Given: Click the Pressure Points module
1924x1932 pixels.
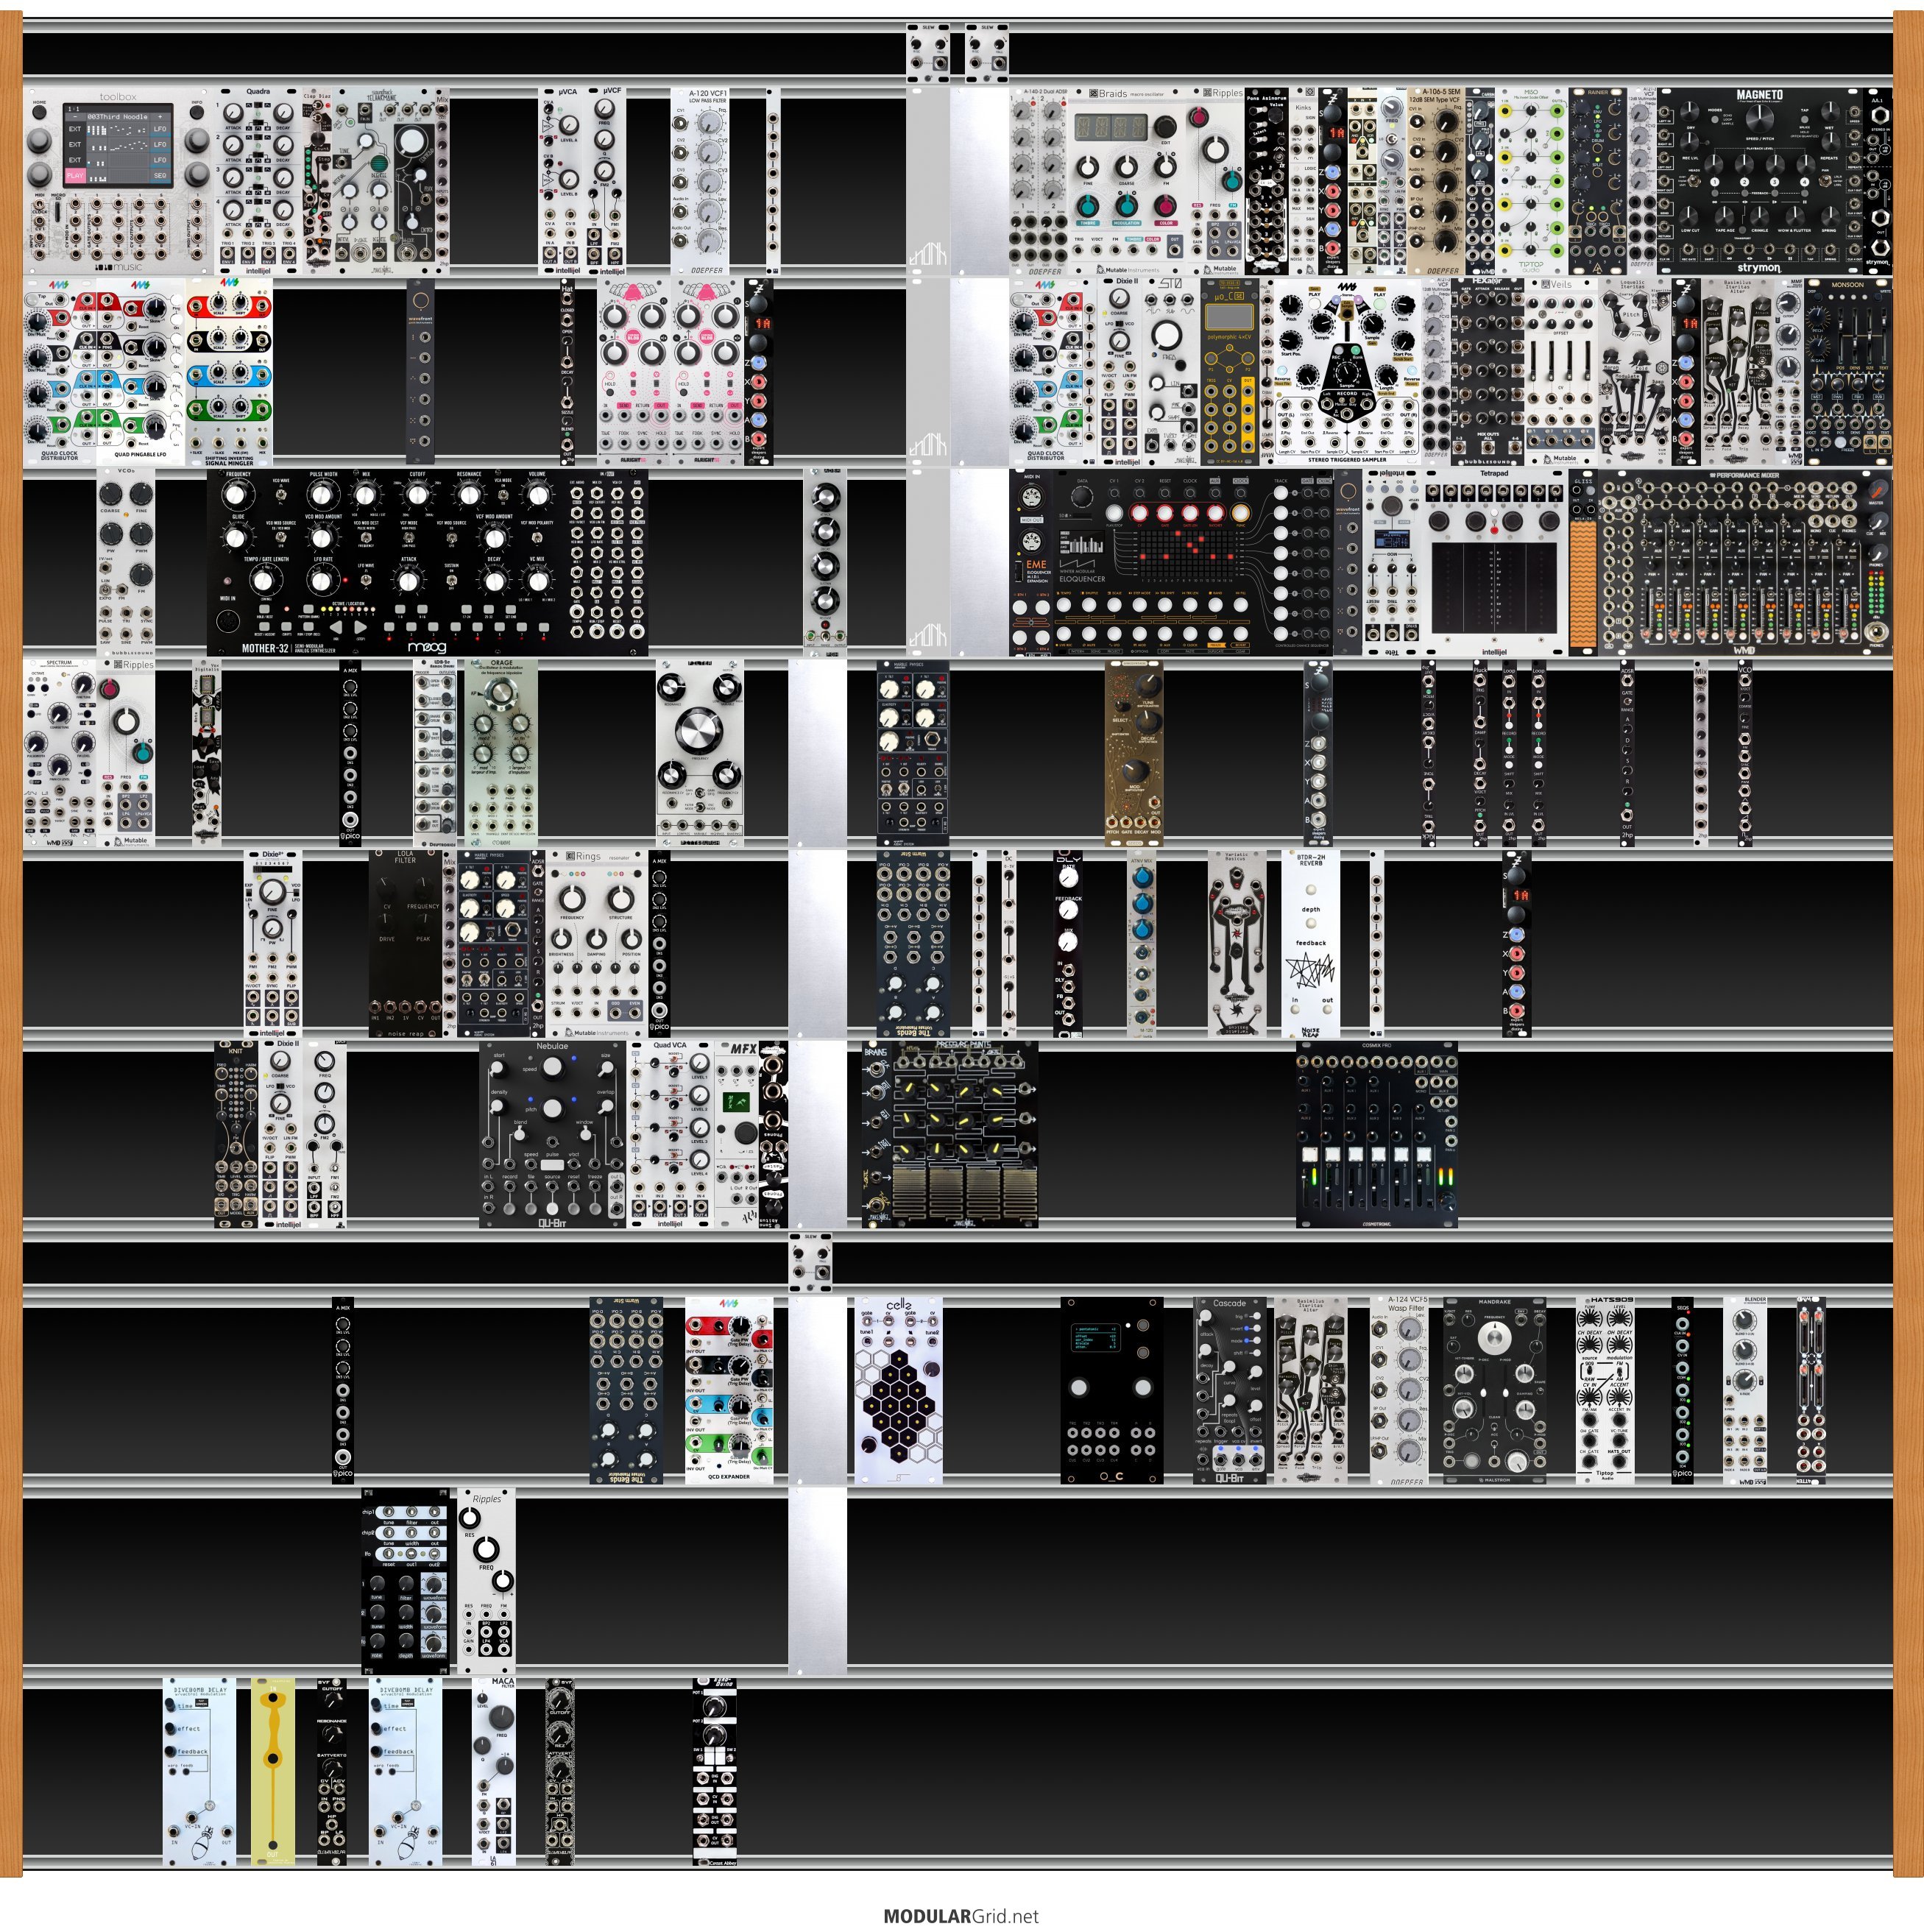Looking at the screenshot, I should pyautogui.click(x=964, y=1136).
